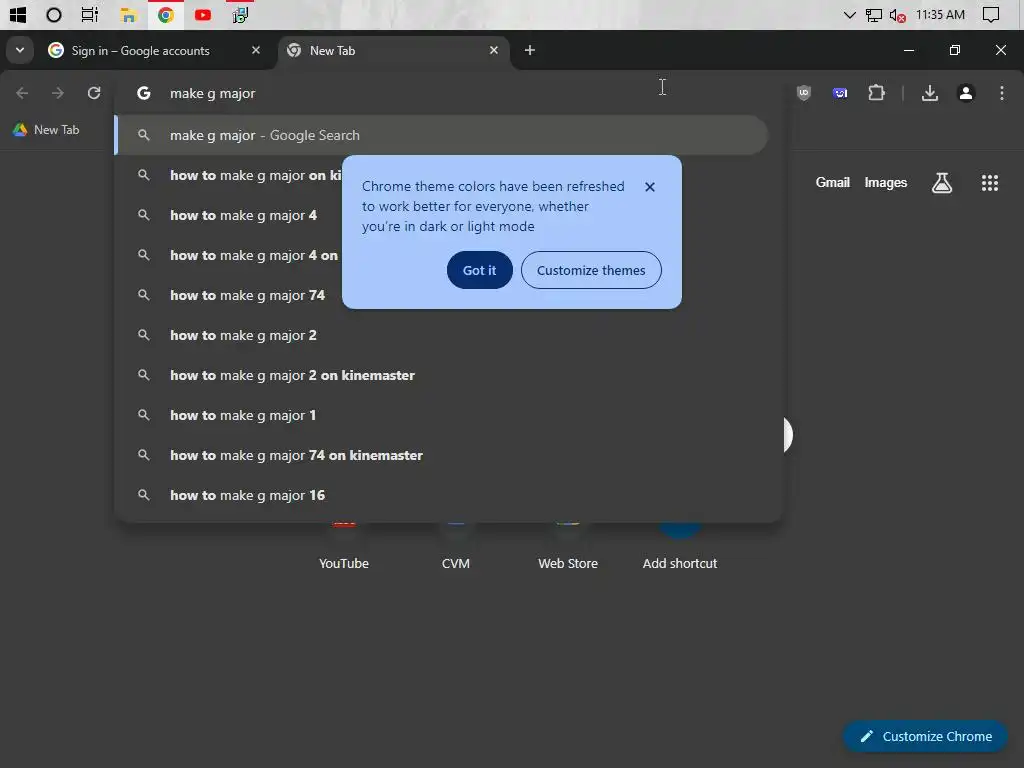Select the New Tab tab

tap(394, 50)
